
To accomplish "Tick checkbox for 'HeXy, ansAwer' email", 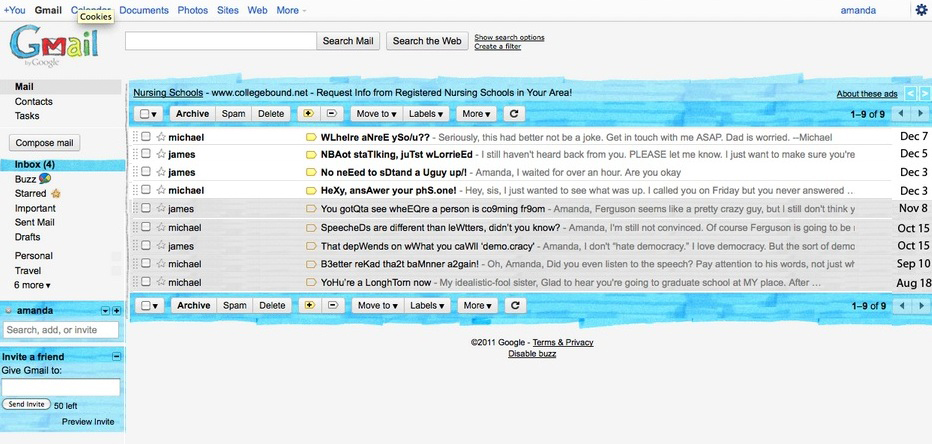I will (x=146, y=190).
